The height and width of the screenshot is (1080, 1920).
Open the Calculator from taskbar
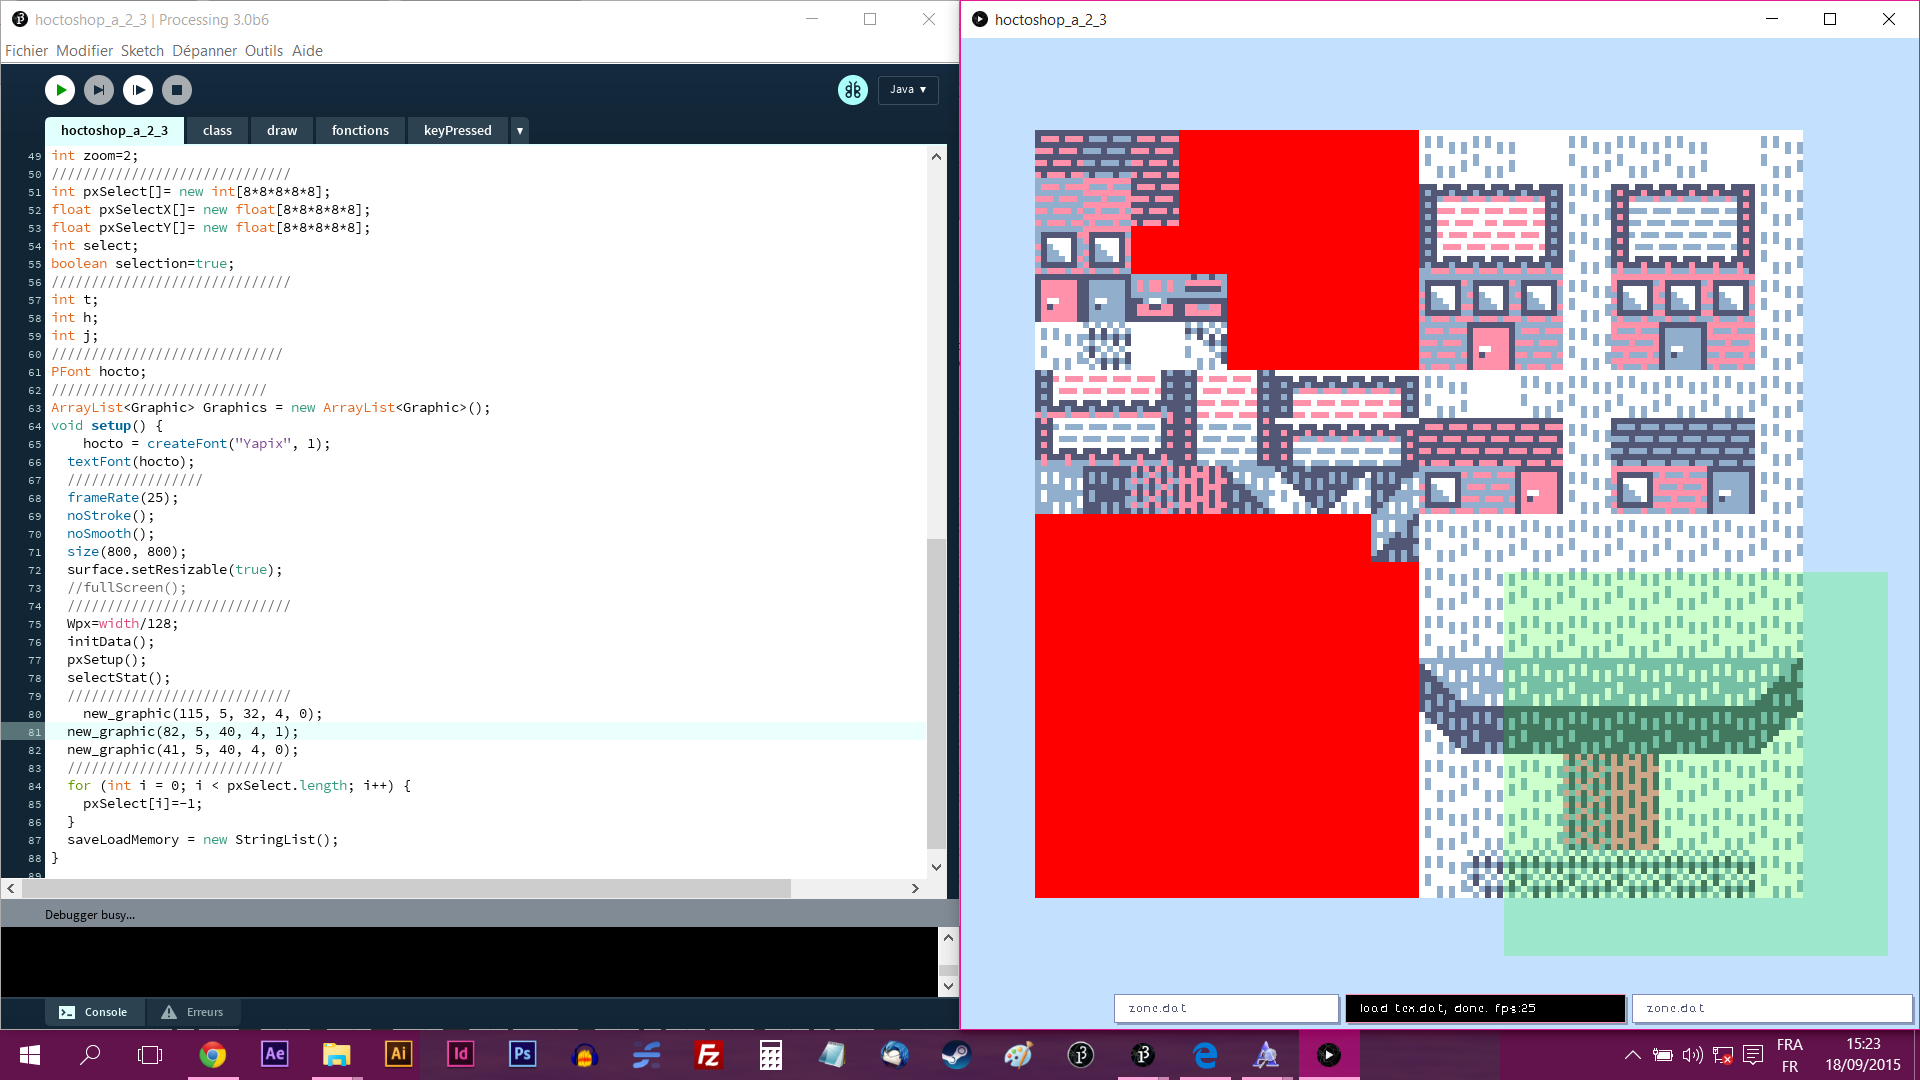(770, 1055)
